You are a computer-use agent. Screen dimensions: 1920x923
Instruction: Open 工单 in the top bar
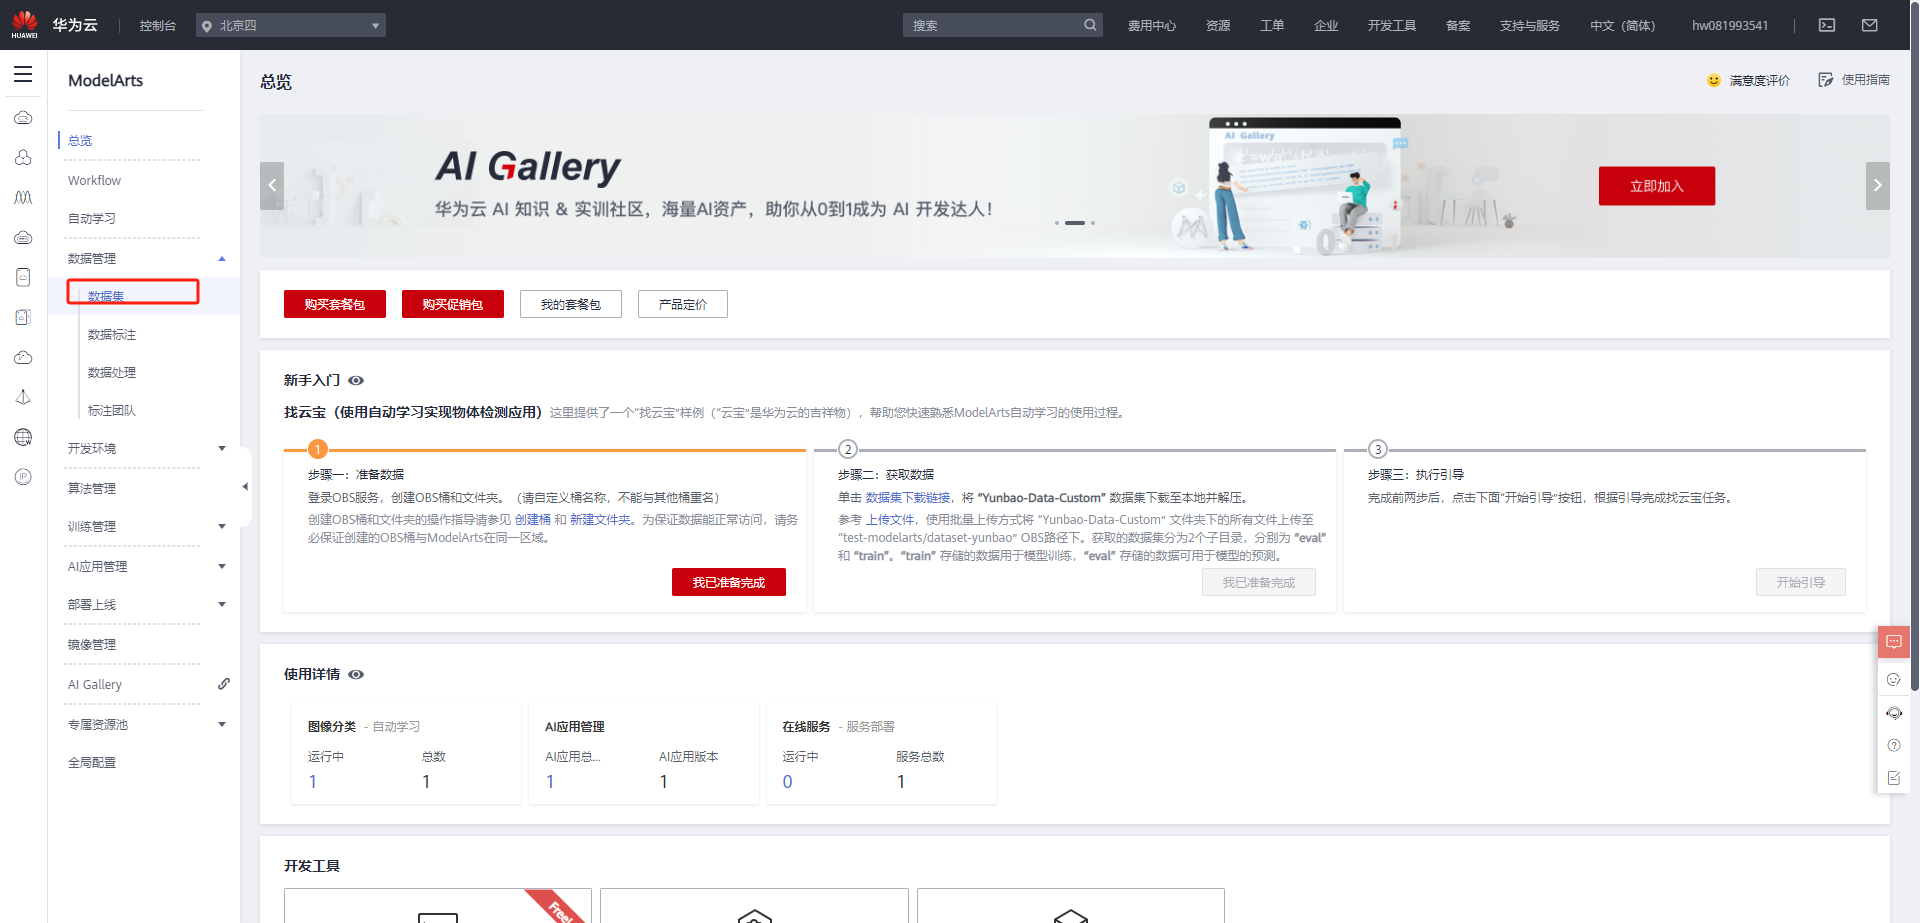click(x=1272, y=26)
